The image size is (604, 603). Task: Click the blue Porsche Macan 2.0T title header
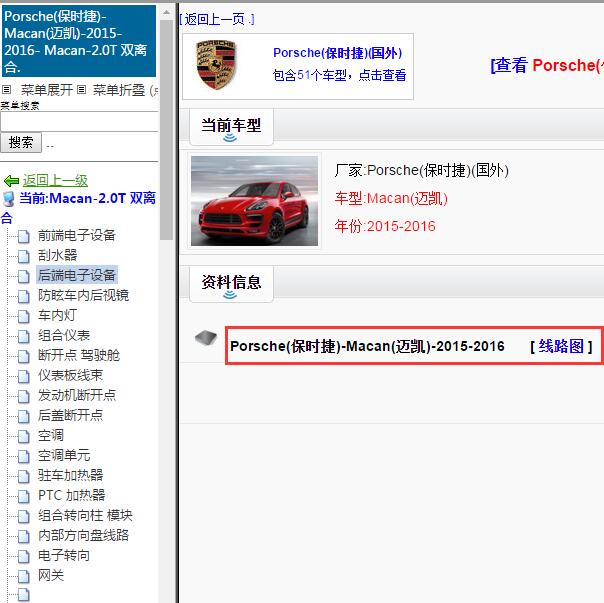(79, 41)
